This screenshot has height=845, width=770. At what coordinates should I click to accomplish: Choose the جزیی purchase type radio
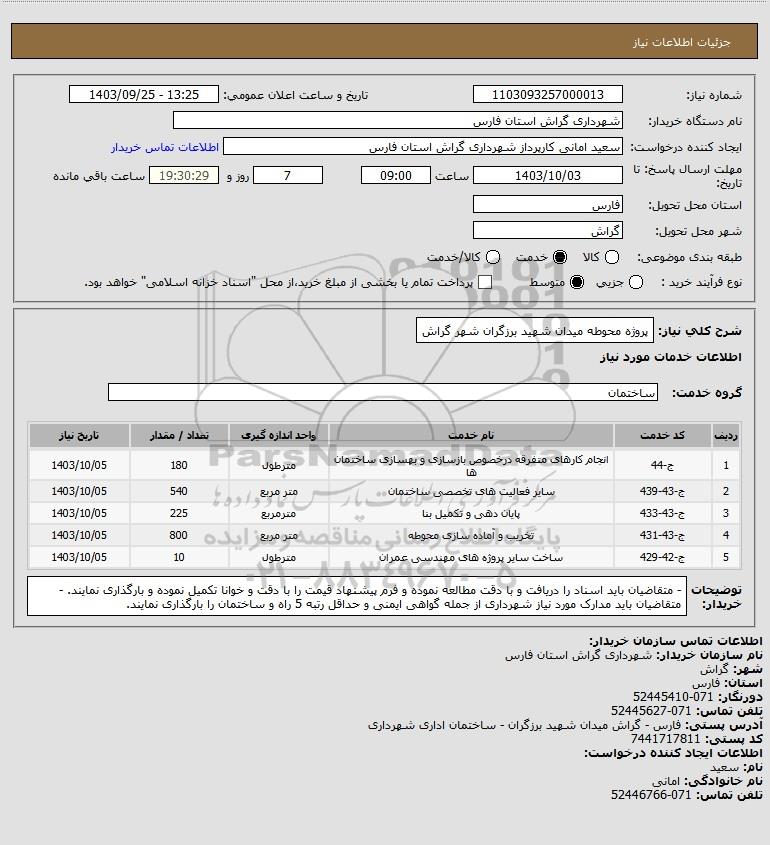point(636,282)
